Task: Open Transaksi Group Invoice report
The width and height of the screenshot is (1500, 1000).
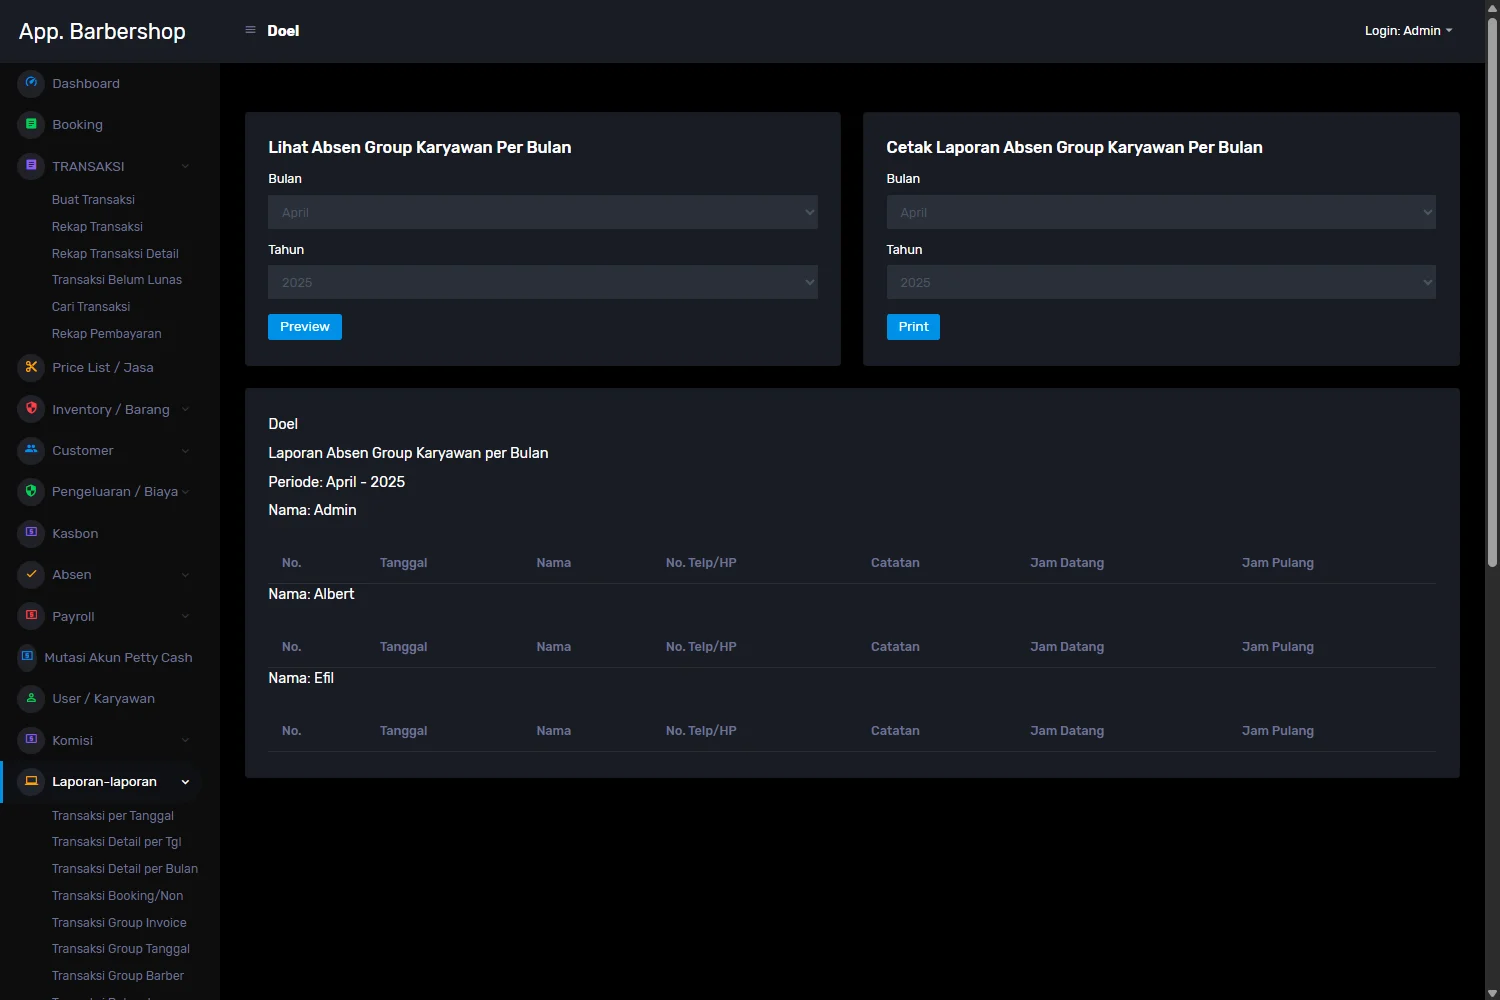Action: (119, 923)
